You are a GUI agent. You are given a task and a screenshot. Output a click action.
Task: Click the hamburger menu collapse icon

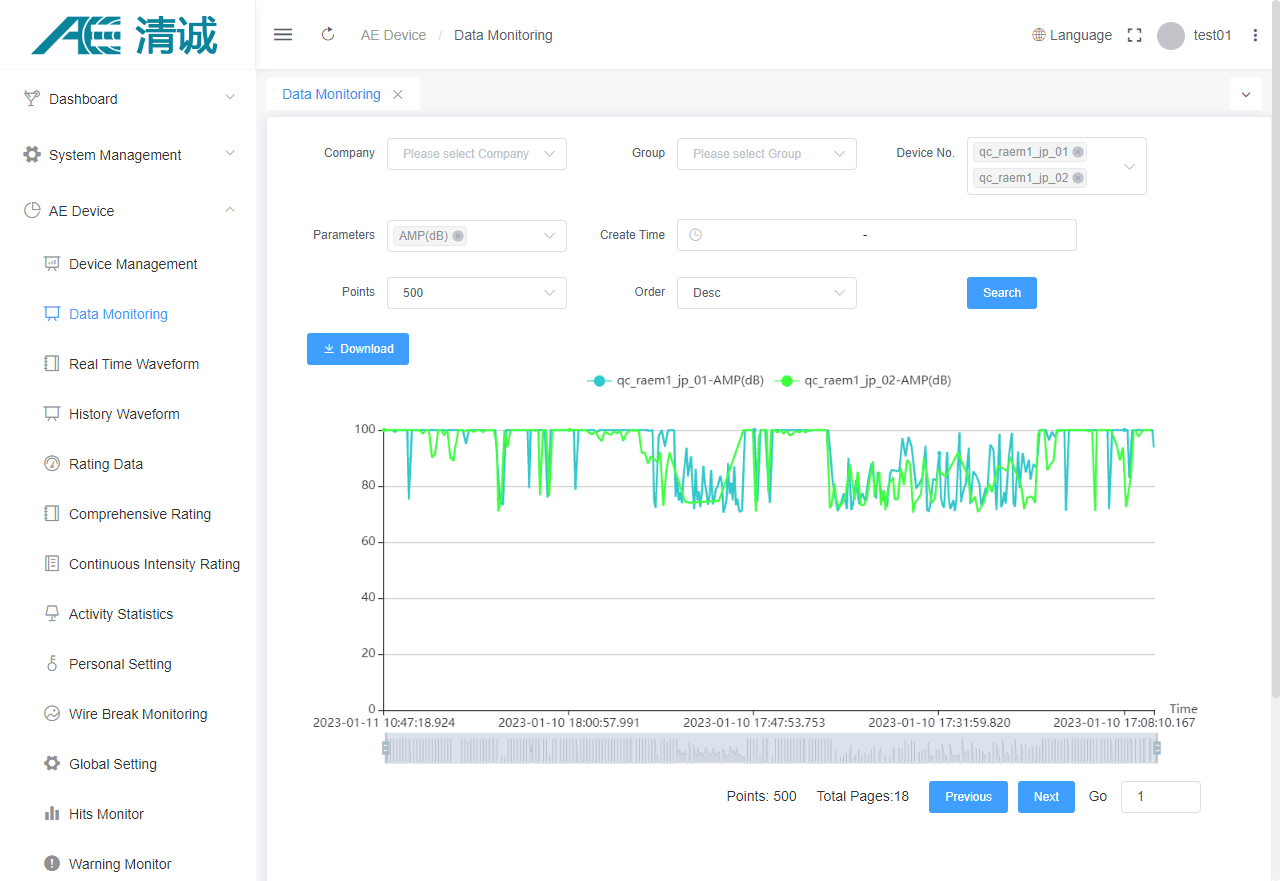283,35
